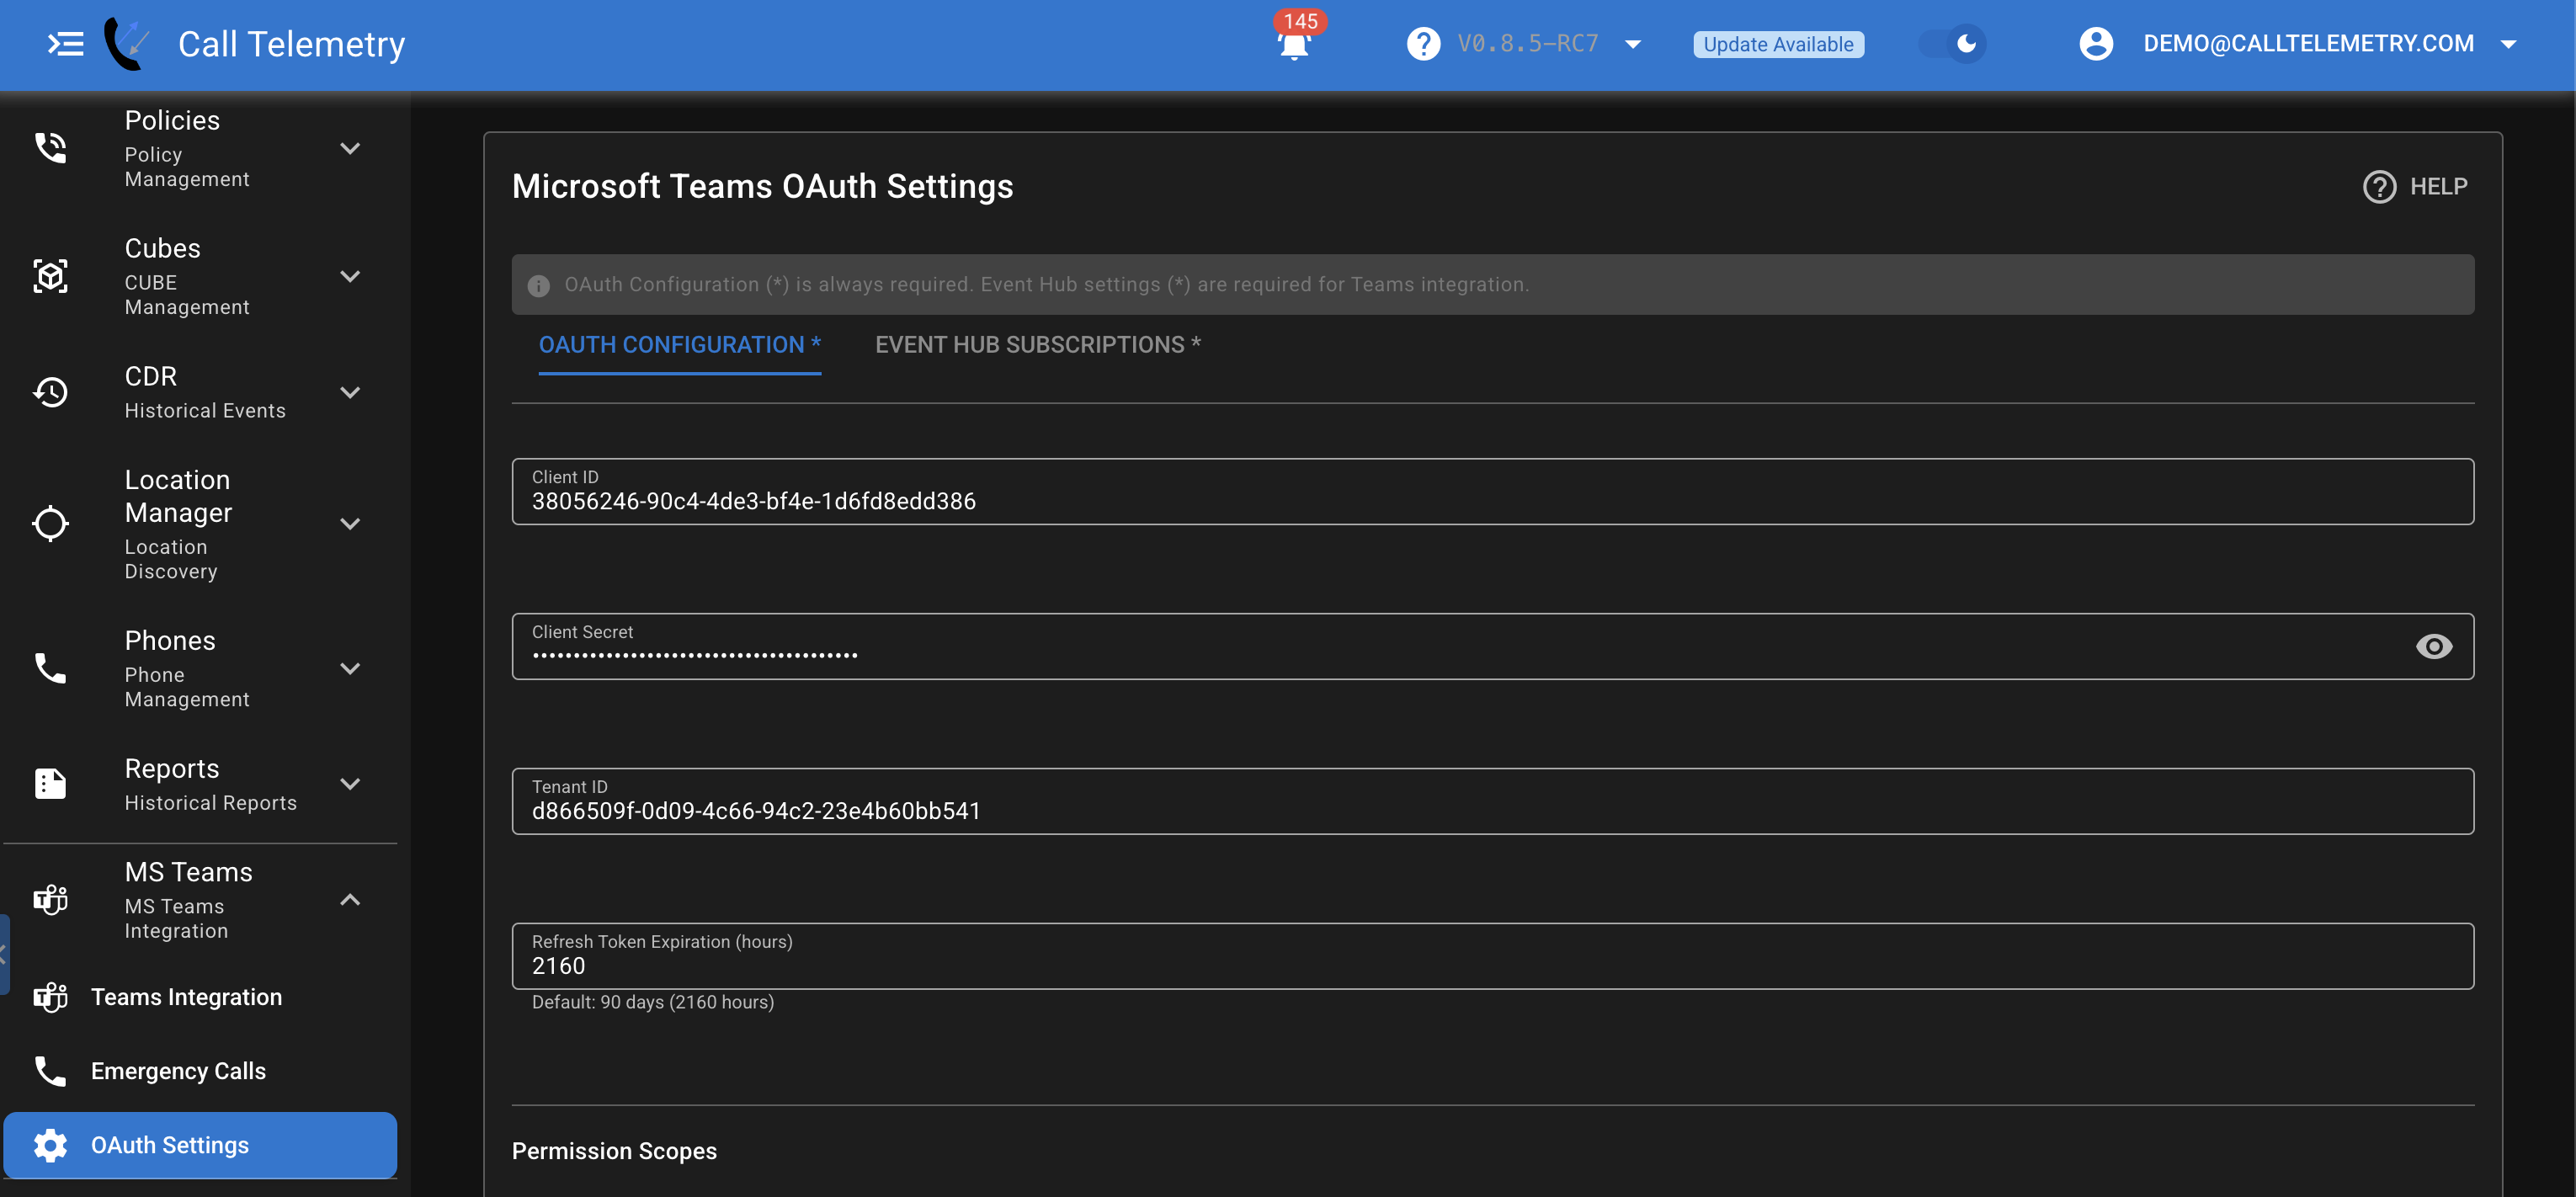Click the Location Manager crosshair icon
Viewport: 2576px width, 1197px height.
coord(50,523)
